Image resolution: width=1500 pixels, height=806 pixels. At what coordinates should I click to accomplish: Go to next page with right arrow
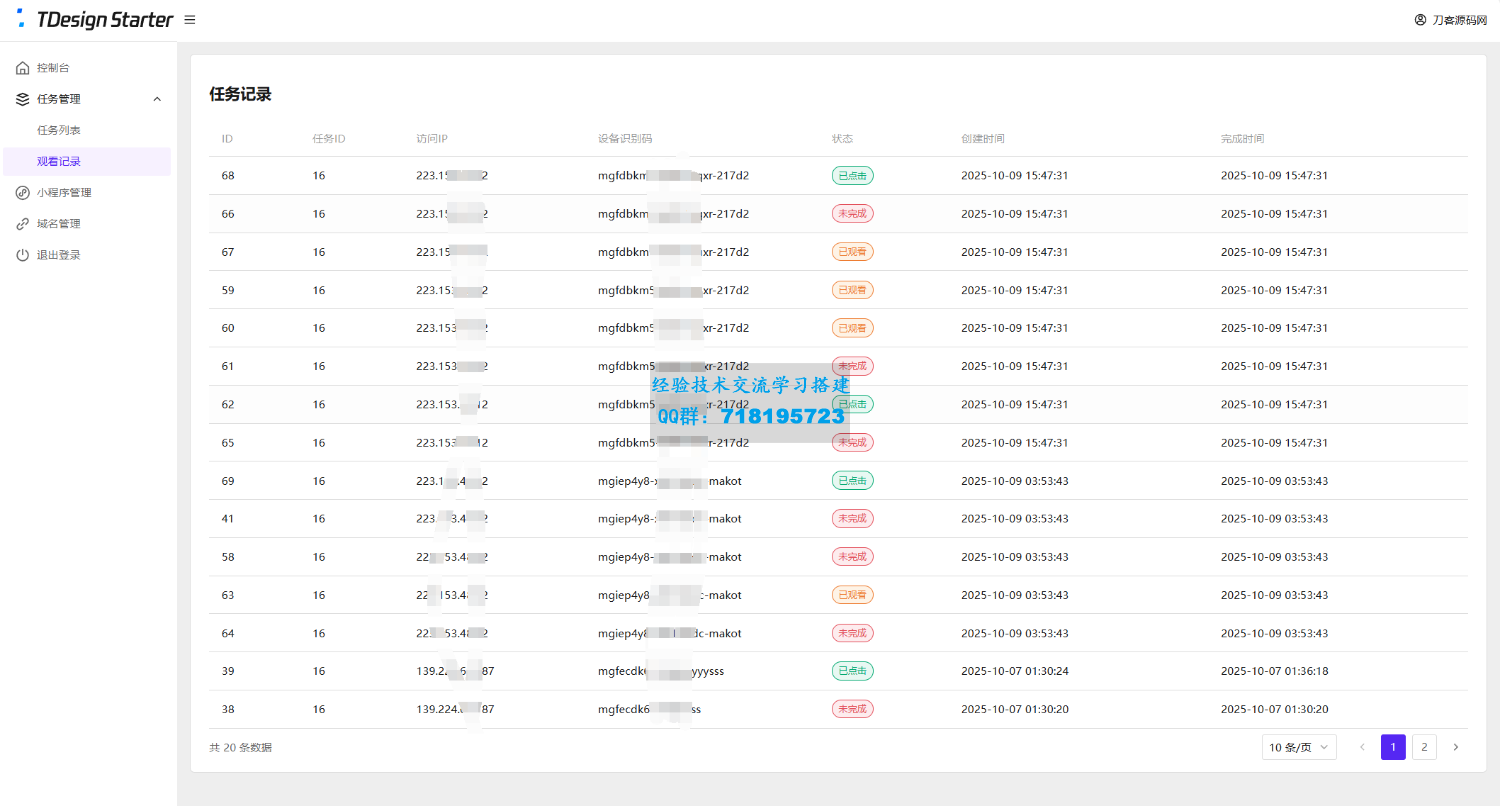(x=1455, y=747)
